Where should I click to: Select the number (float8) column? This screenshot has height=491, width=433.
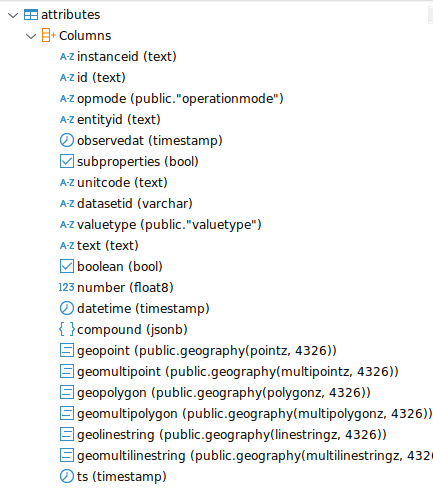click(x=125, y=288)
